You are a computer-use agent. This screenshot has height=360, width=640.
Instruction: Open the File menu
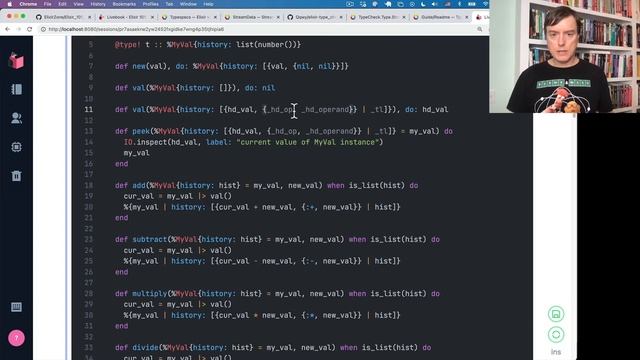coord(47,4)
